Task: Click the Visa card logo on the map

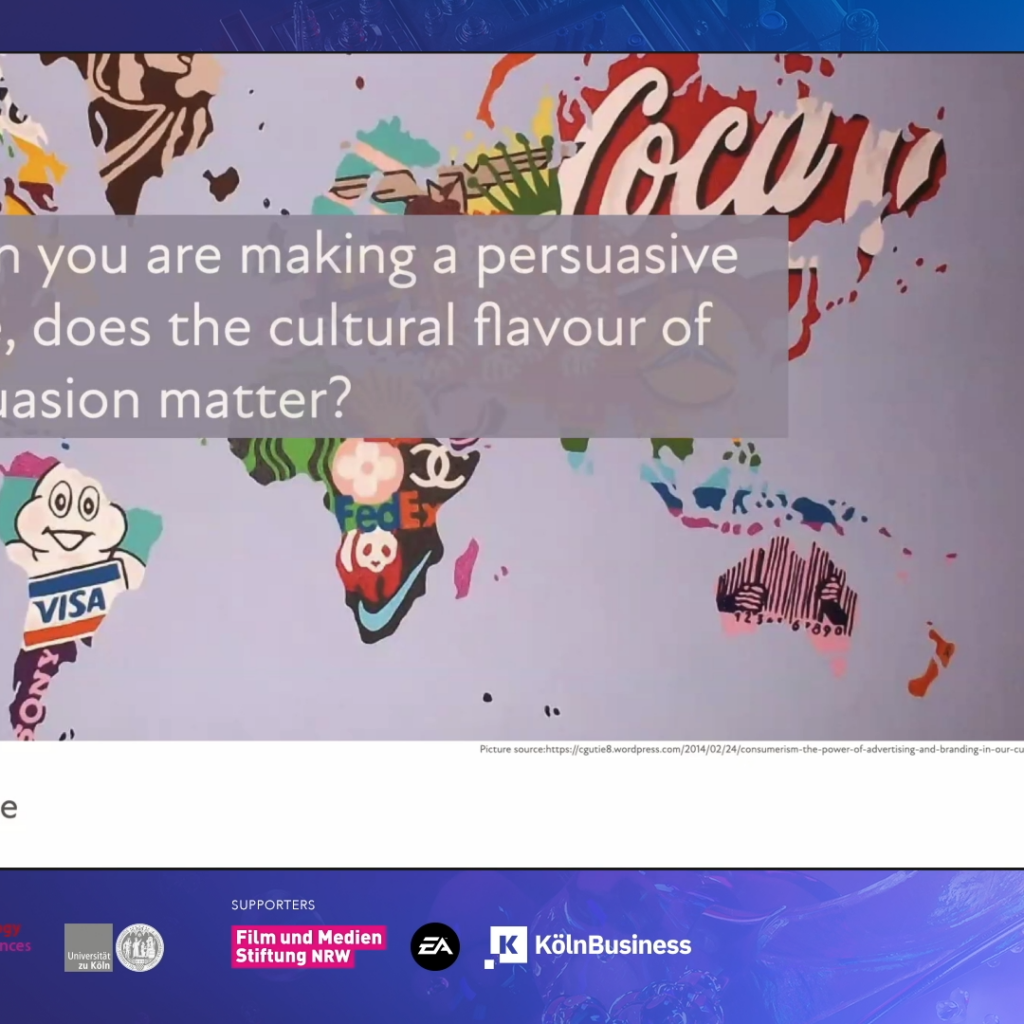Action: (x=71, y=604)
